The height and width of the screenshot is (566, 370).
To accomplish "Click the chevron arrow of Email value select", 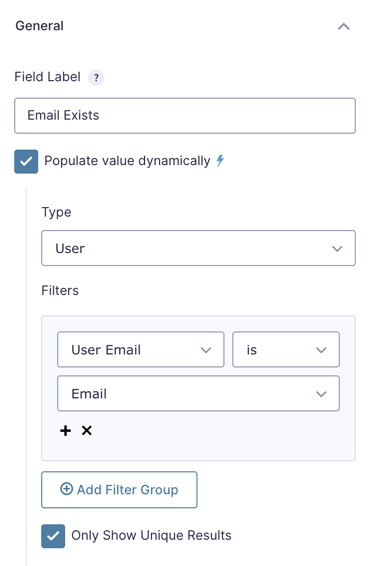I will coord(321,394).
